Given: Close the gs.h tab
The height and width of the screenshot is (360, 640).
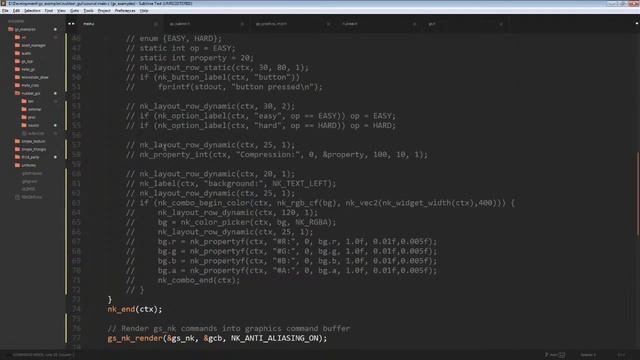Looking at the screenshot, I should 501,24.
